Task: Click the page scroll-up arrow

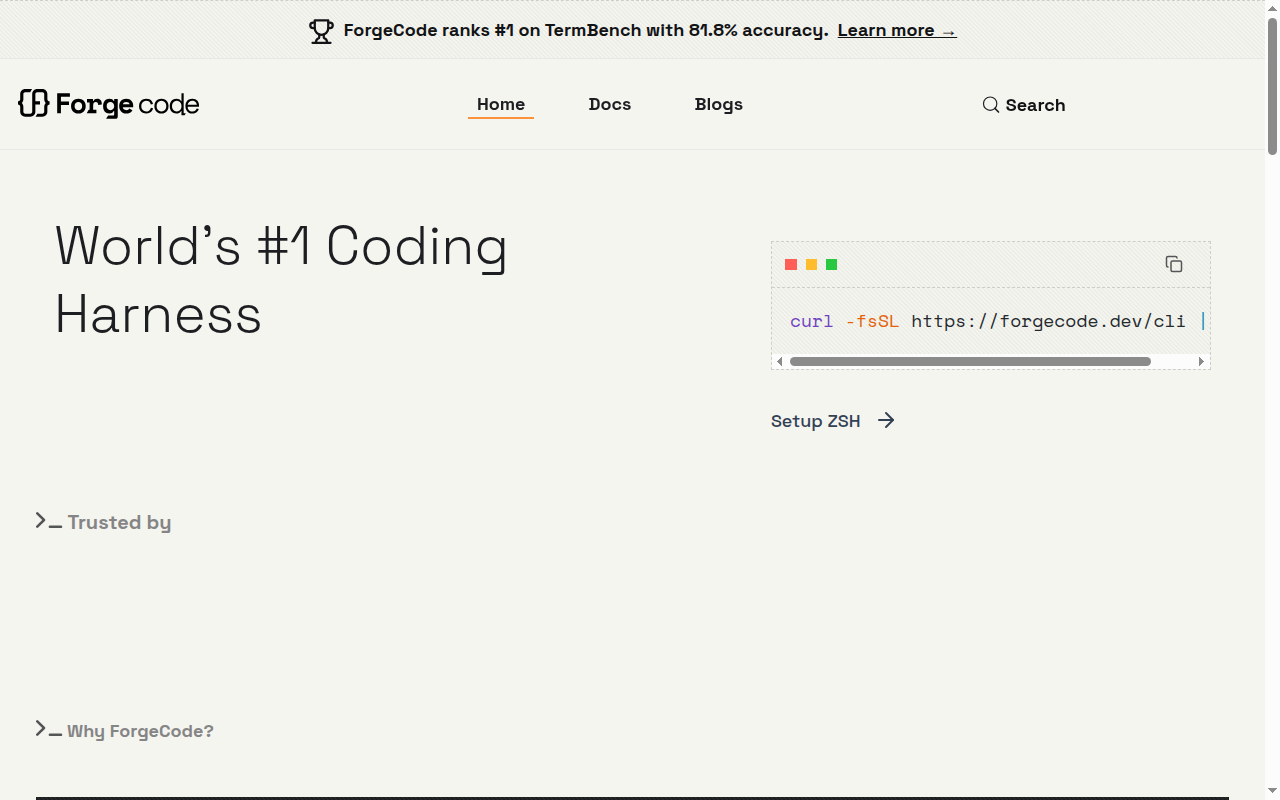Action: click(1272, 7)
